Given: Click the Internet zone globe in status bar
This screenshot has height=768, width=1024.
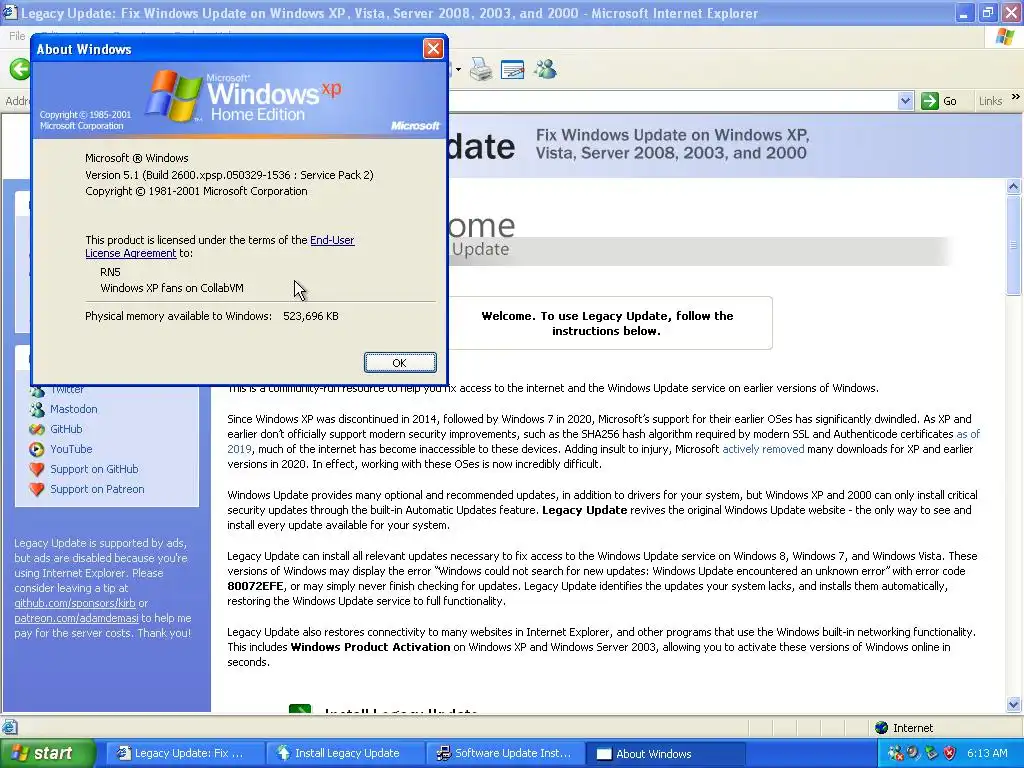Looking at the screenshot, I should click(x=882, y=728).
